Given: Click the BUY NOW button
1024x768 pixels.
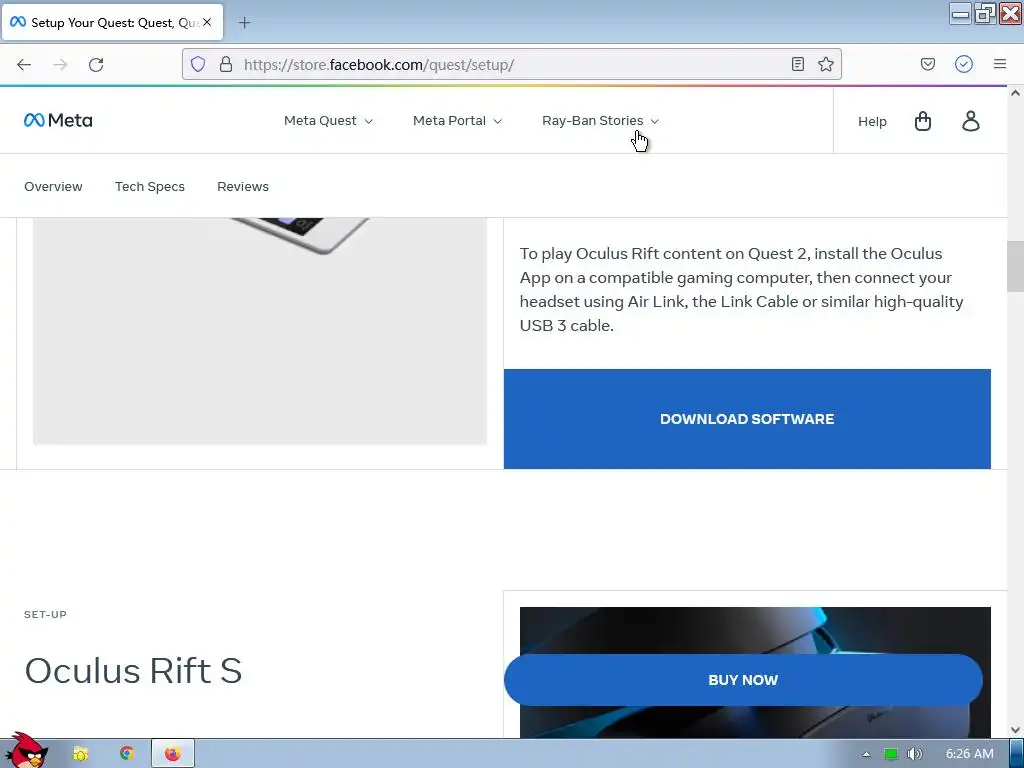Looking at the screenshot, I should [743, 680].
